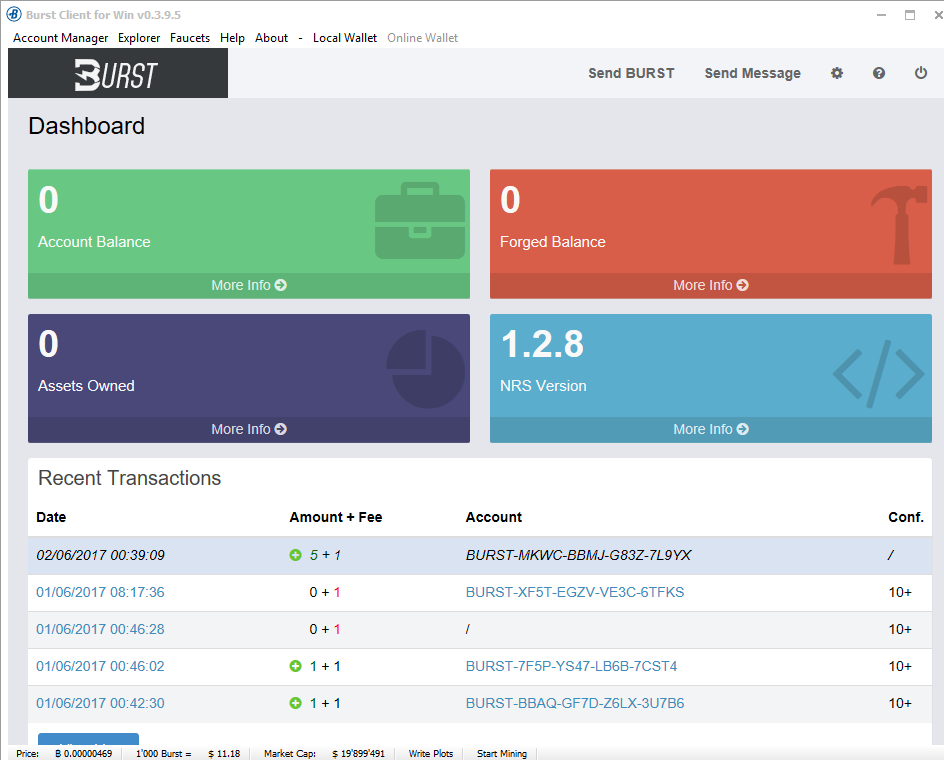
Task: Click the Burst app icon in title bar
Action: point(14,14)
